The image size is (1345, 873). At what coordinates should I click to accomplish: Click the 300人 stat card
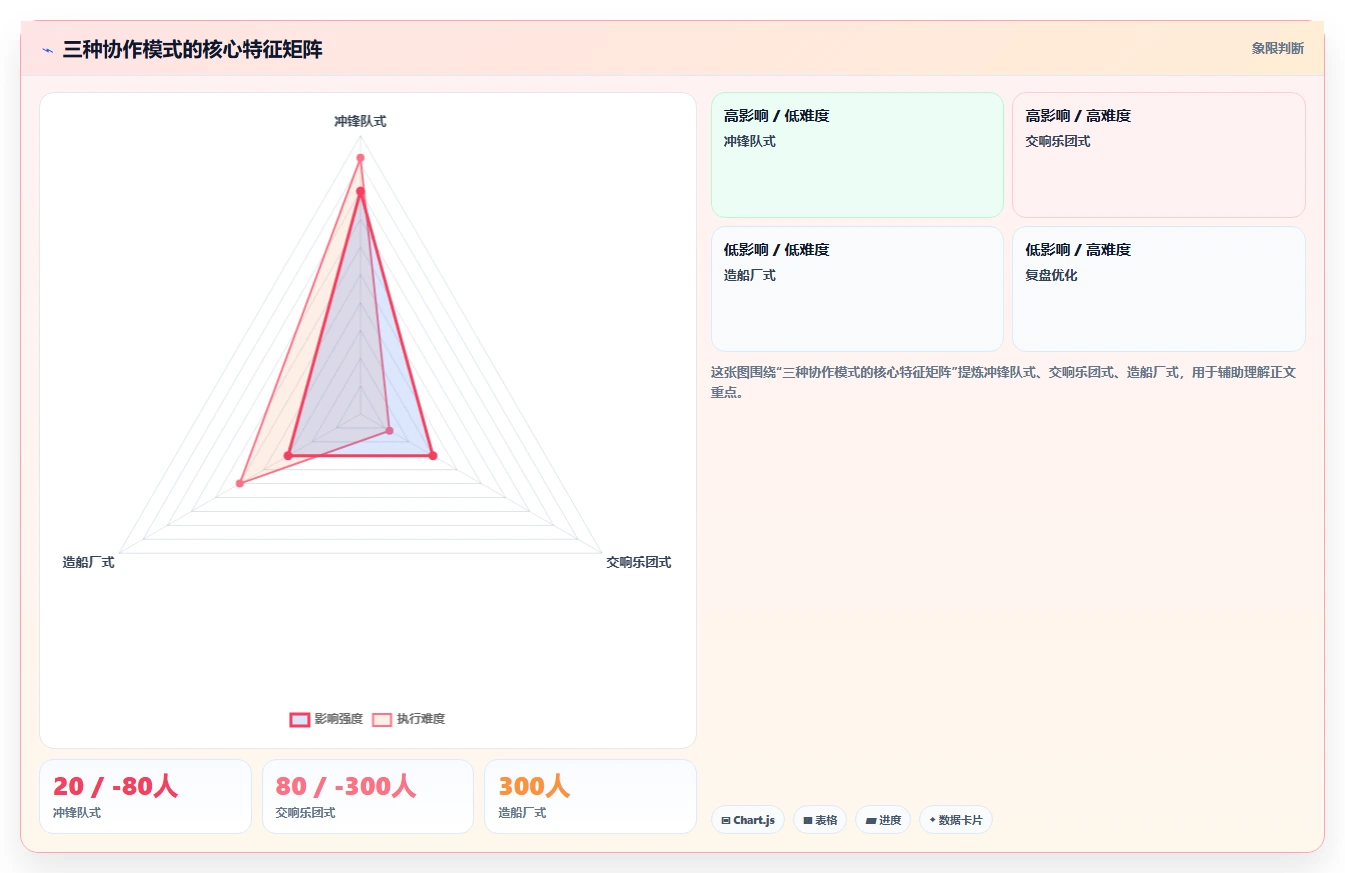pyautogui.click(x=590, y=796)
